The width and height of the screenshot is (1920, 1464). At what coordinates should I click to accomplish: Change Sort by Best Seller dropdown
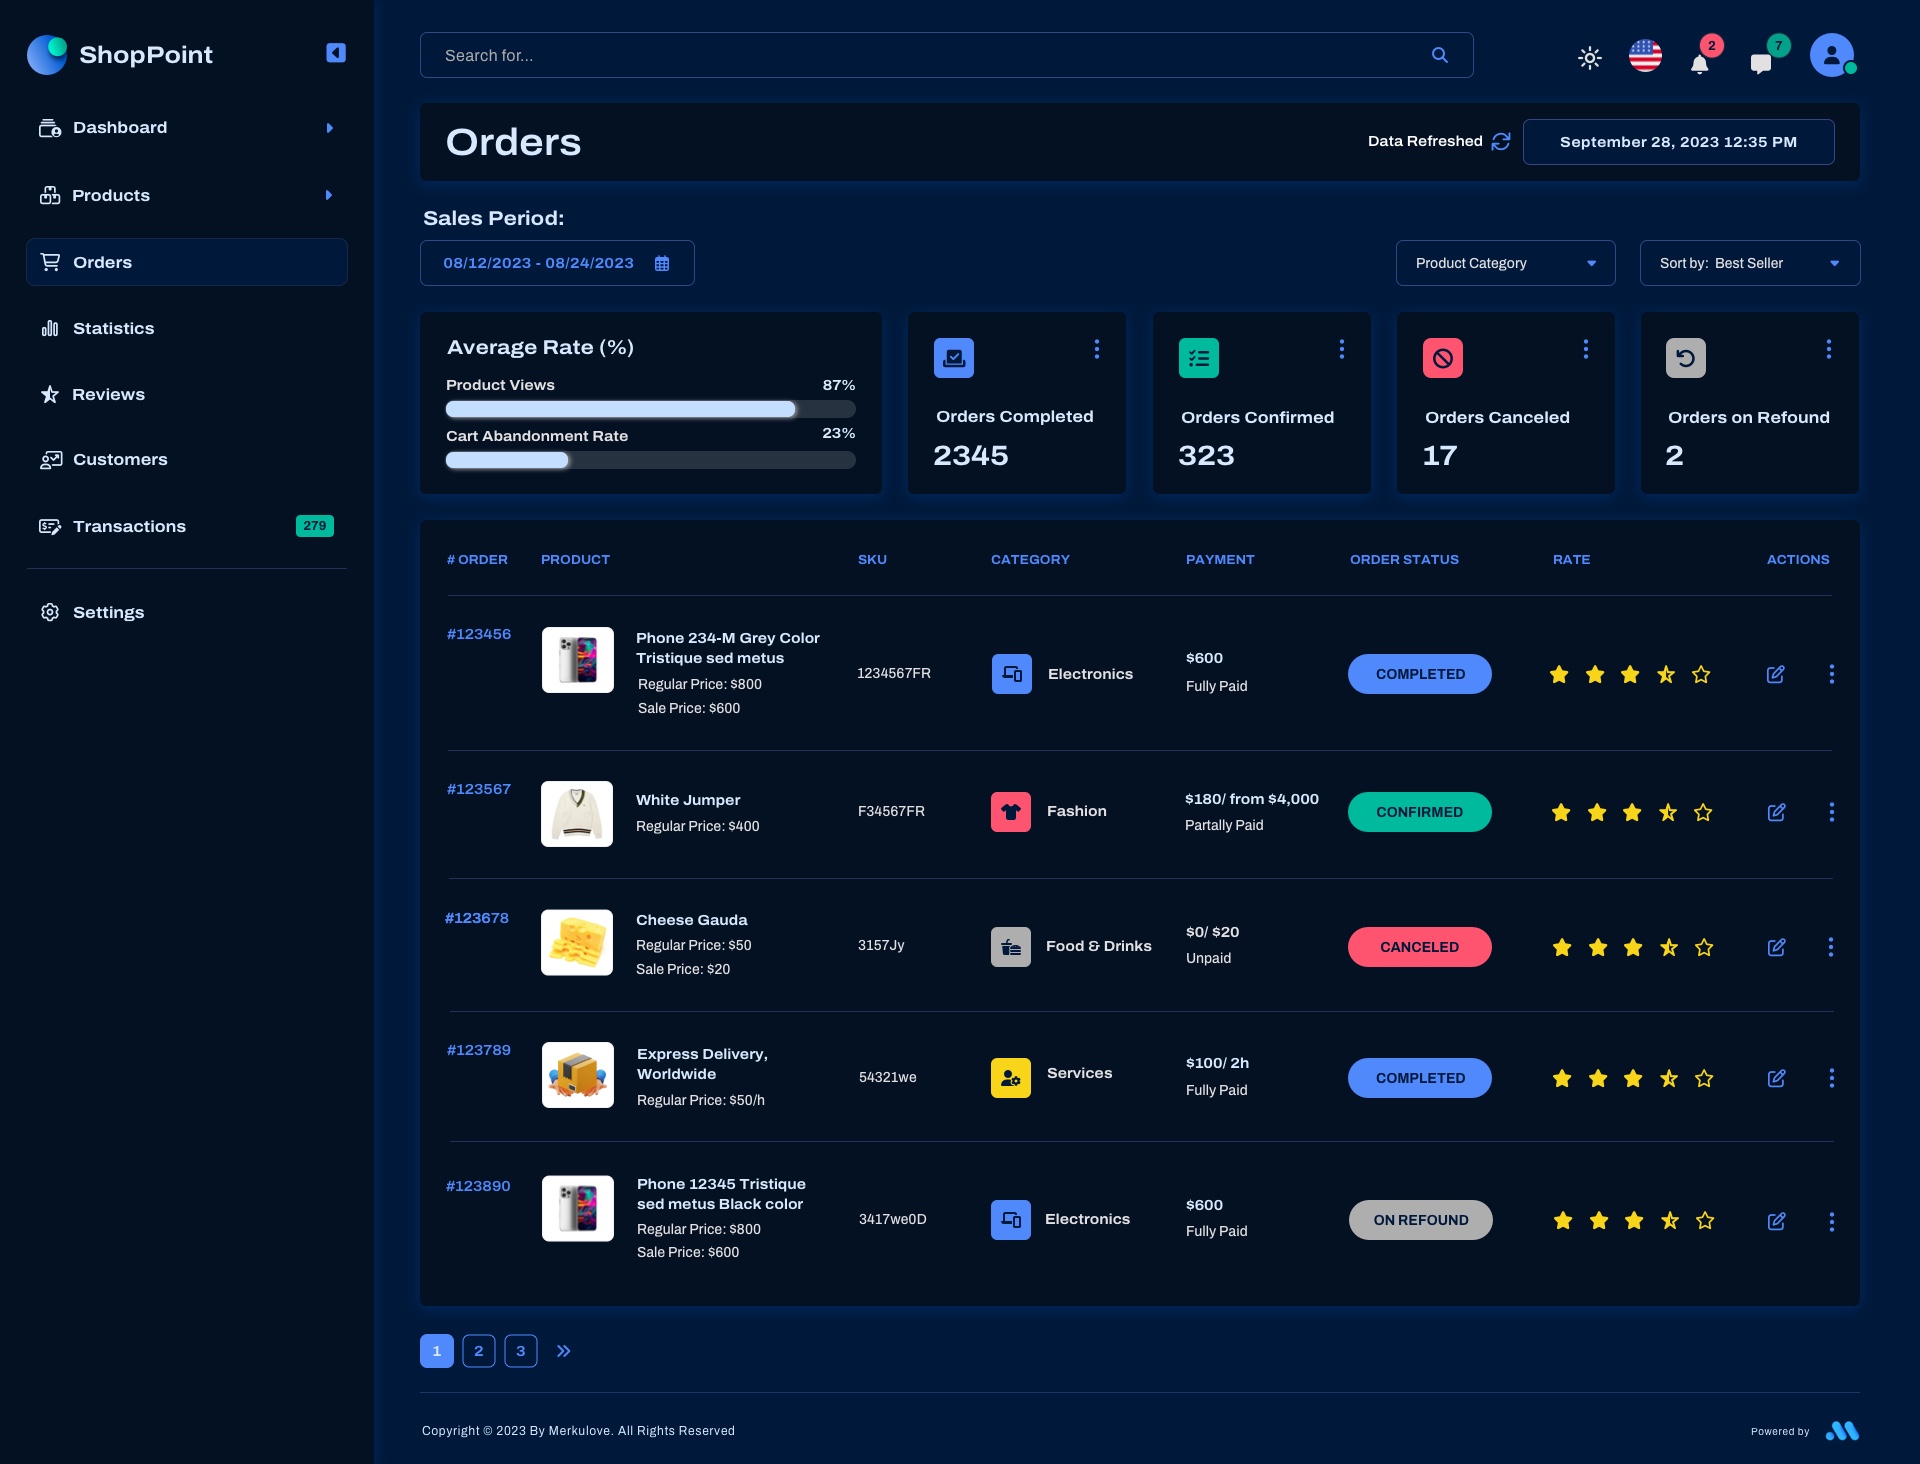pos(1748,263)
